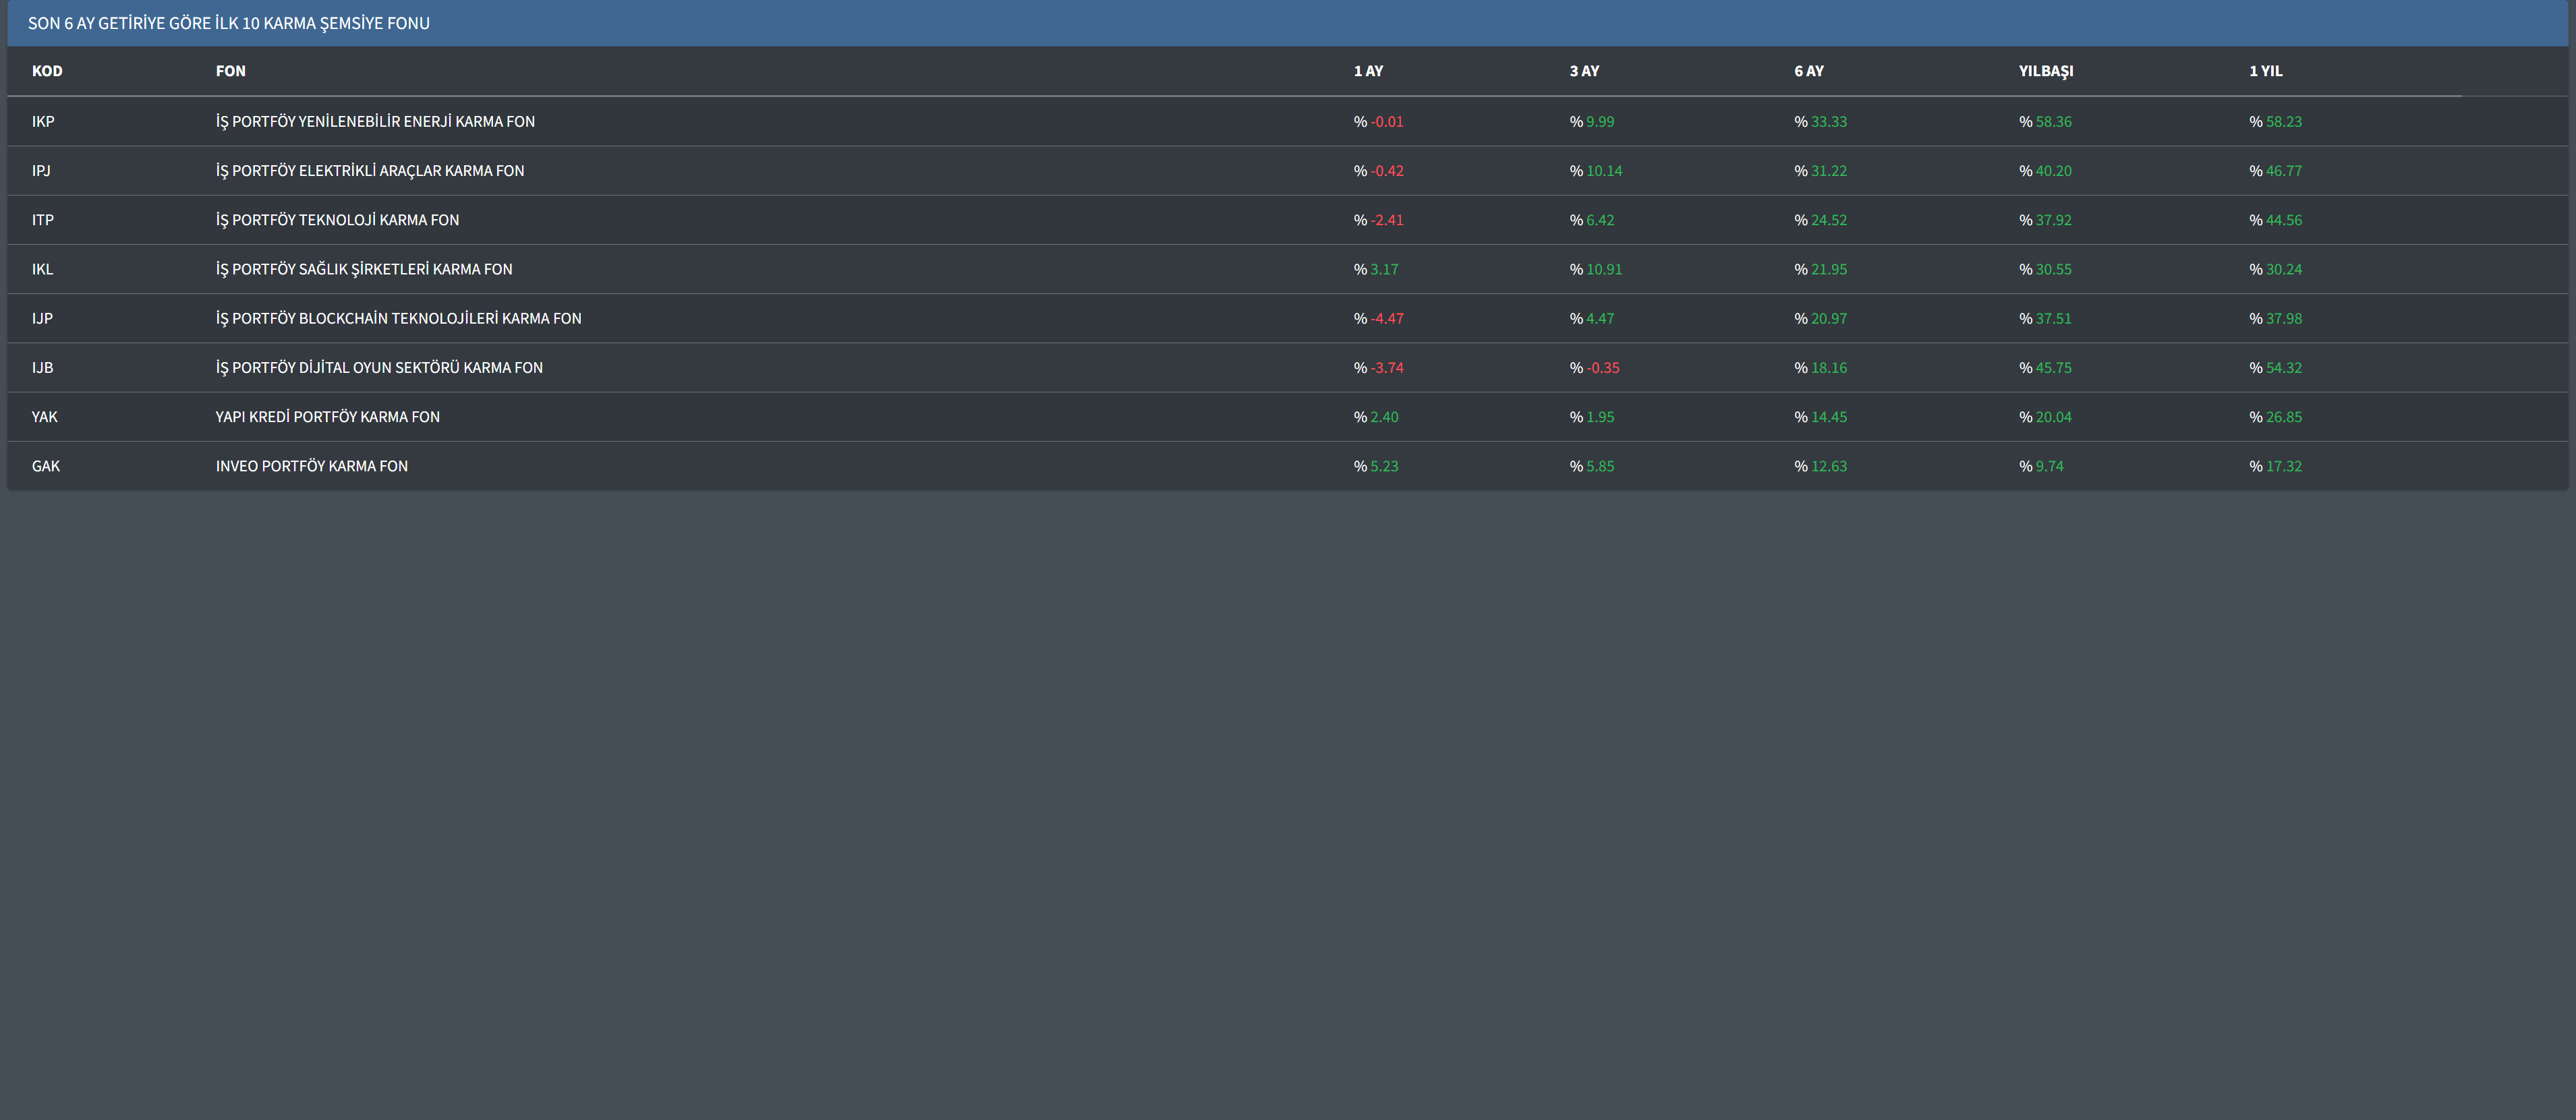Click the FON column header
The image size is (2576, 1120).
coord(230,71)
